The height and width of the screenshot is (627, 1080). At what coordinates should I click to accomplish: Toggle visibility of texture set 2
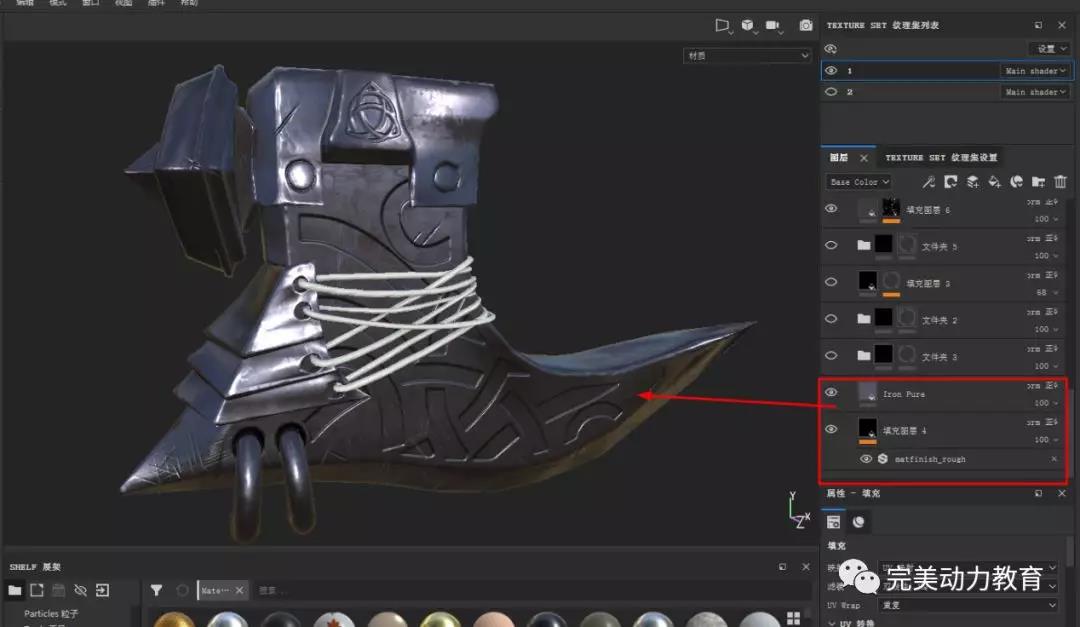[830, 91]
